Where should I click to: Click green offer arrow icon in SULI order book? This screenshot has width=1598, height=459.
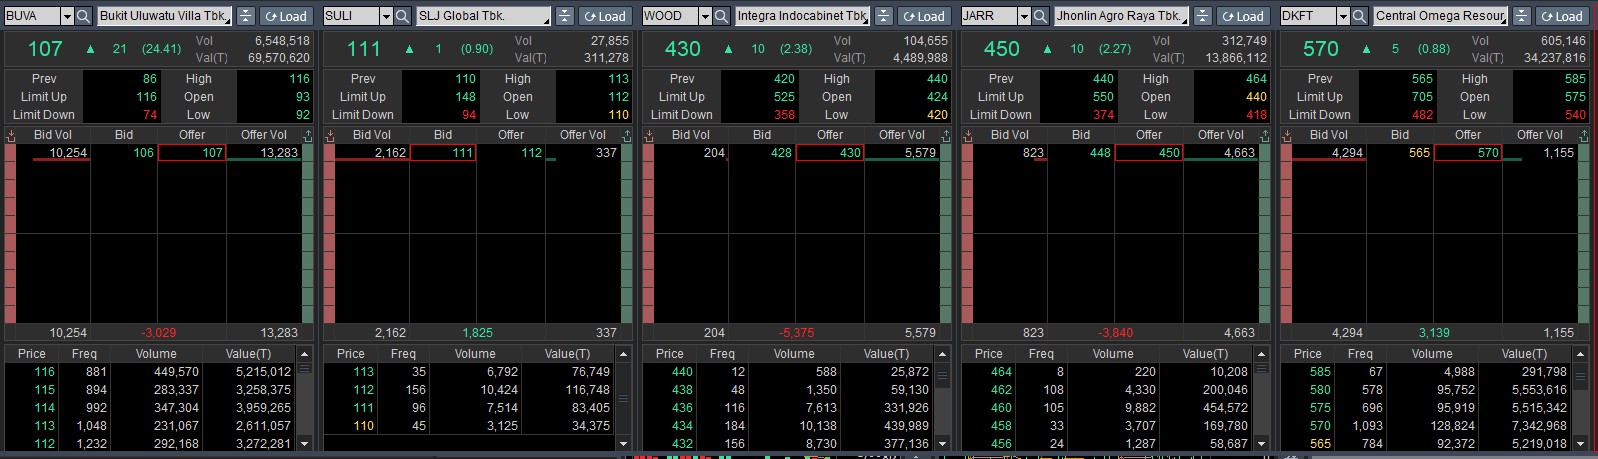point(626,135)
